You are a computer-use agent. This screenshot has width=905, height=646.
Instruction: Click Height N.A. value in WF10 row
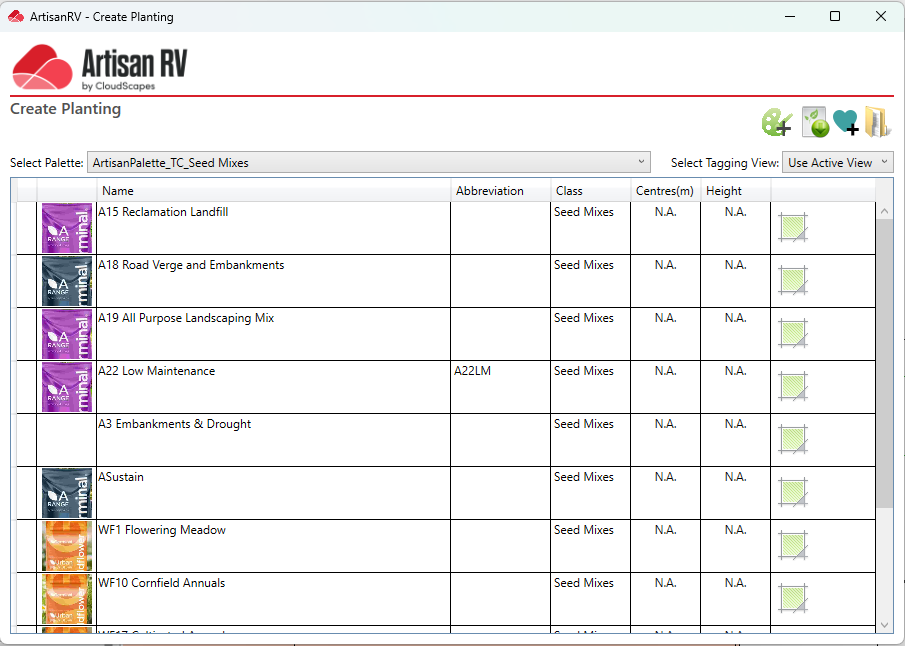(735, 583)
